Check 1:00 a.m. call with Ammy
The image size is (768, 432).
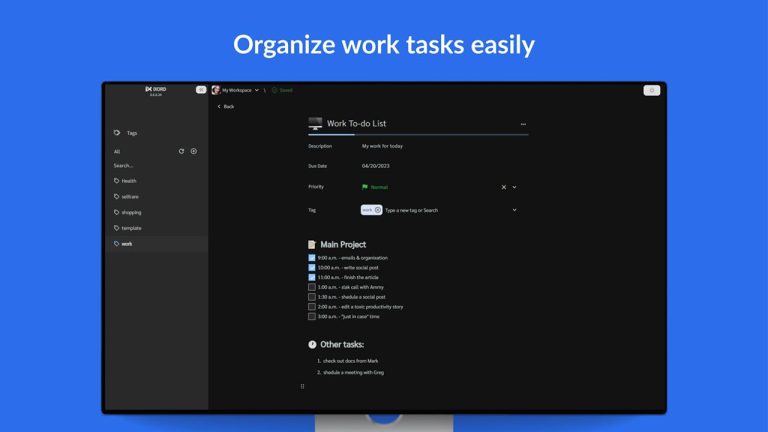pos(312,287)
